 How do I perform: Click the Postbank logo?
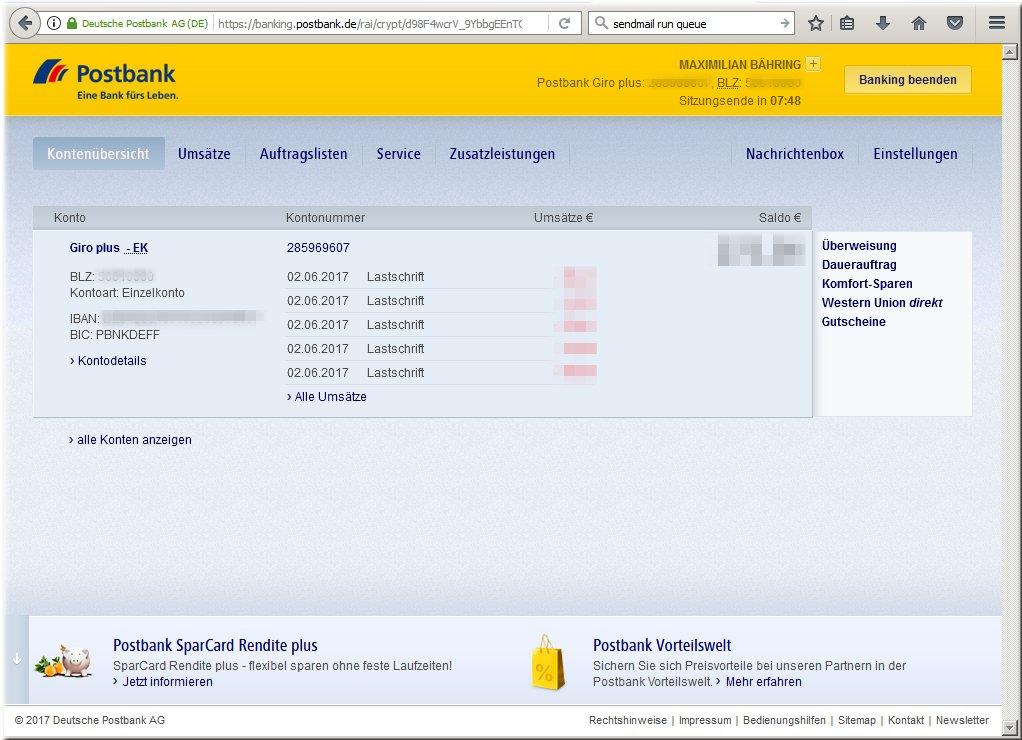106,80
